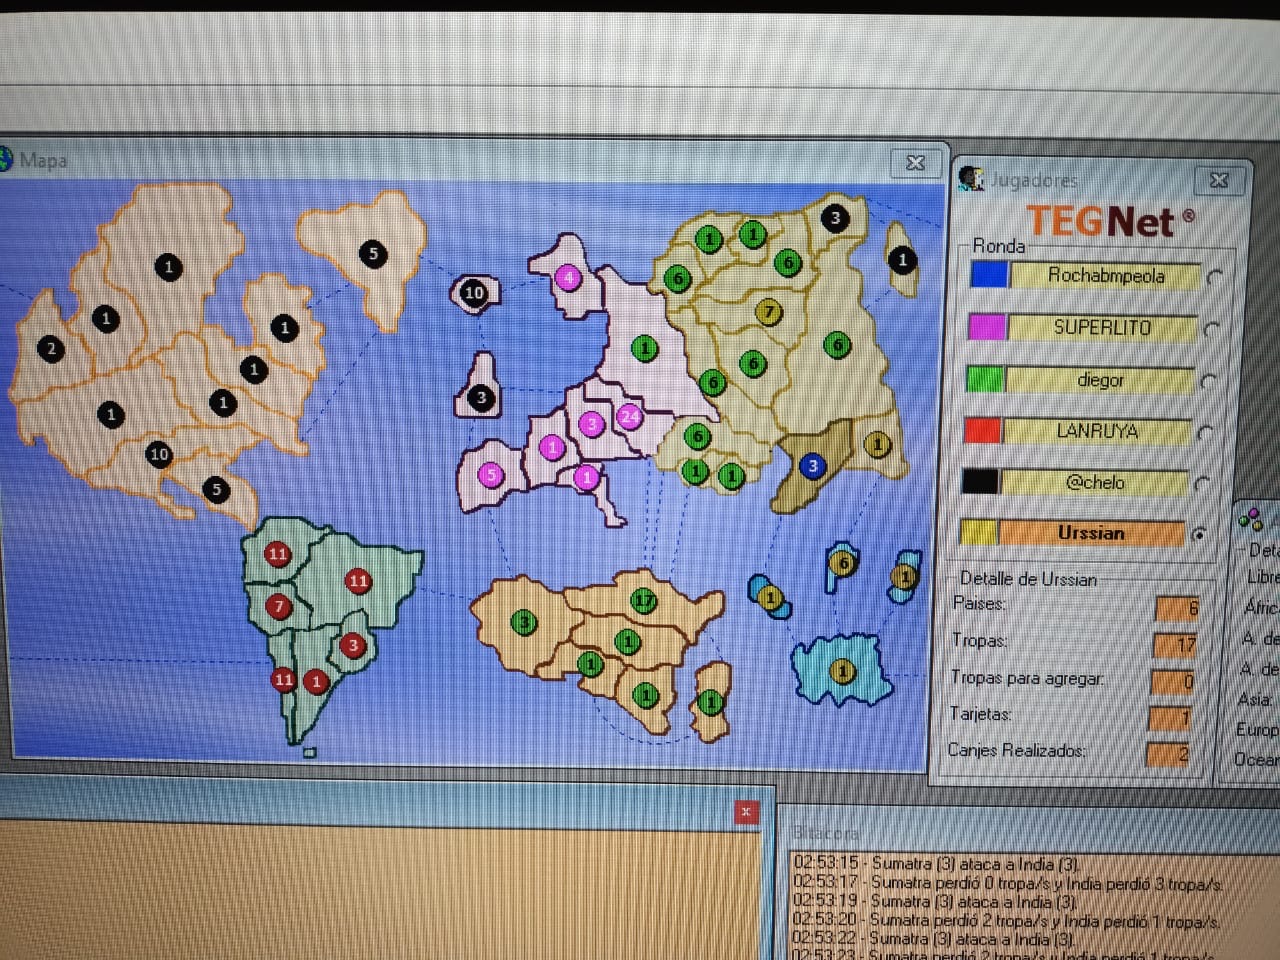
Task: Click the black swatch for @chelo
Action: point(979,481)
